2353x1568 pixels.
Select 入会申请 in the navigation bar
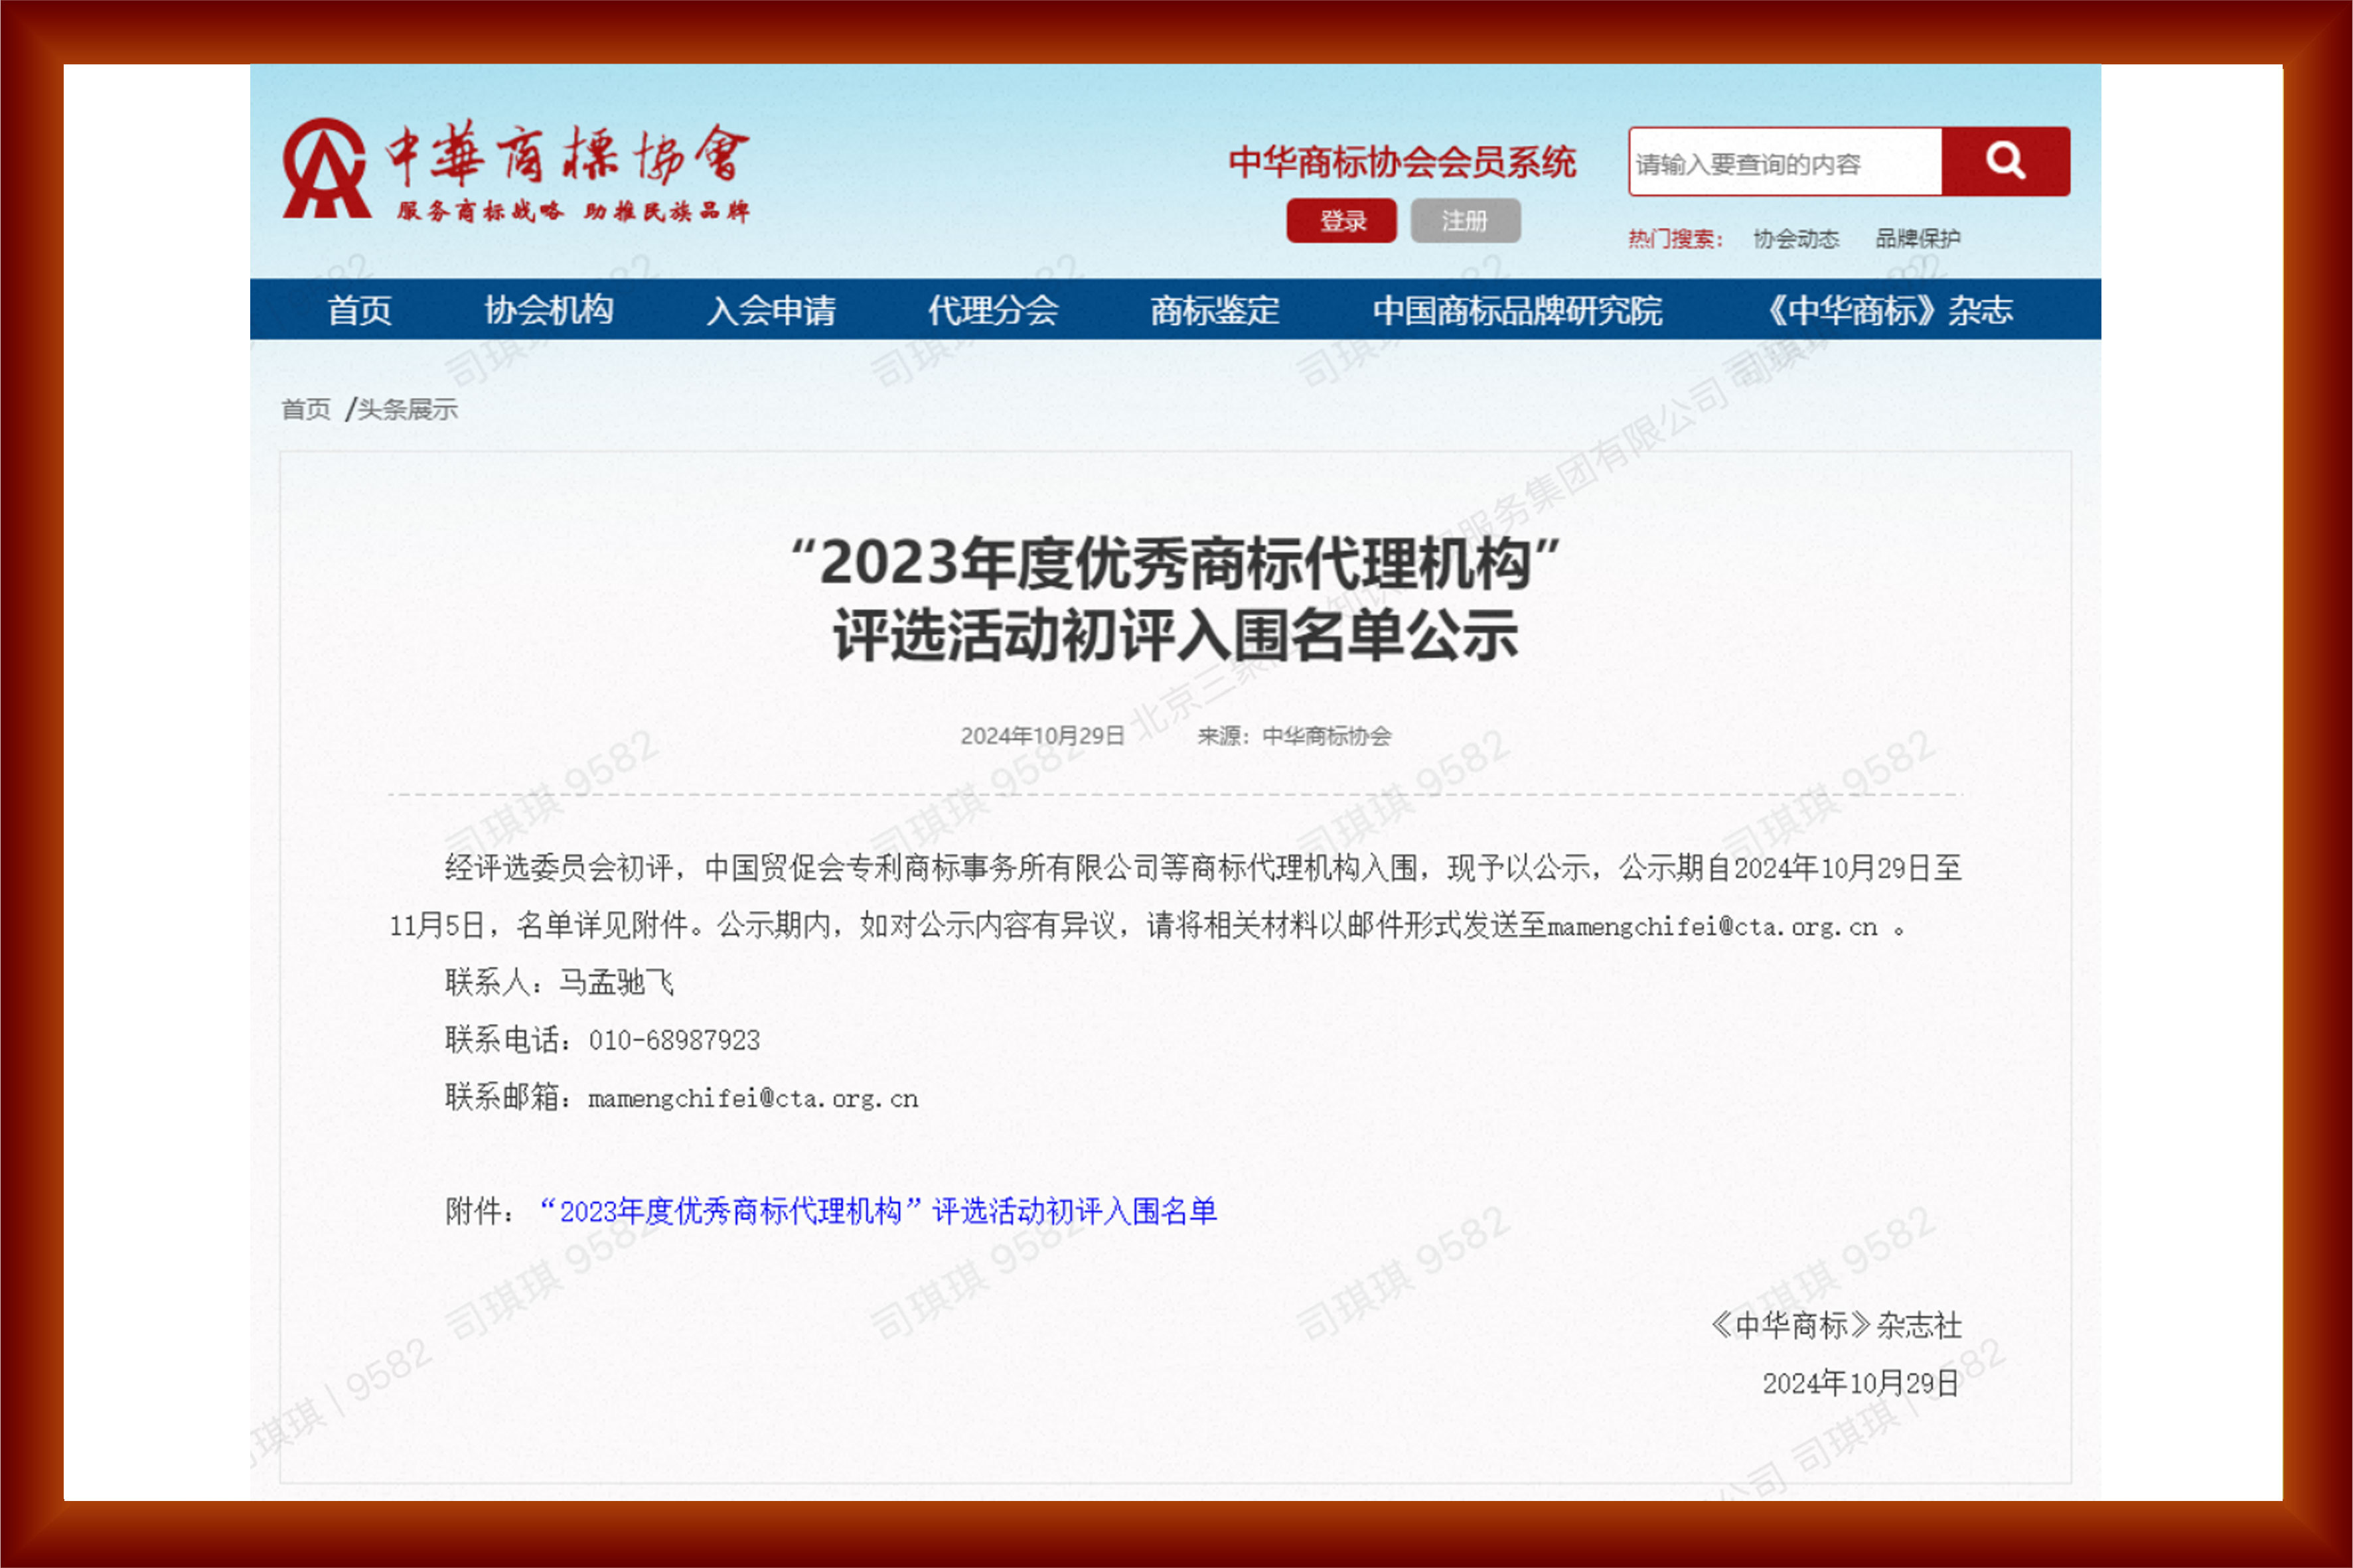point(771,310)
